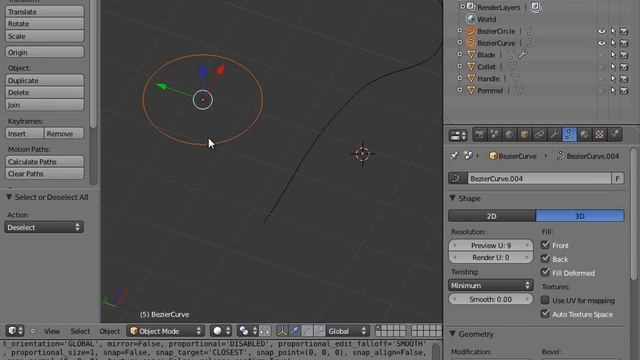The height and width of the screenshot is (360, 640).
Task: Click the pin icon in properties breadcrumb
Action: pos(454,156)
